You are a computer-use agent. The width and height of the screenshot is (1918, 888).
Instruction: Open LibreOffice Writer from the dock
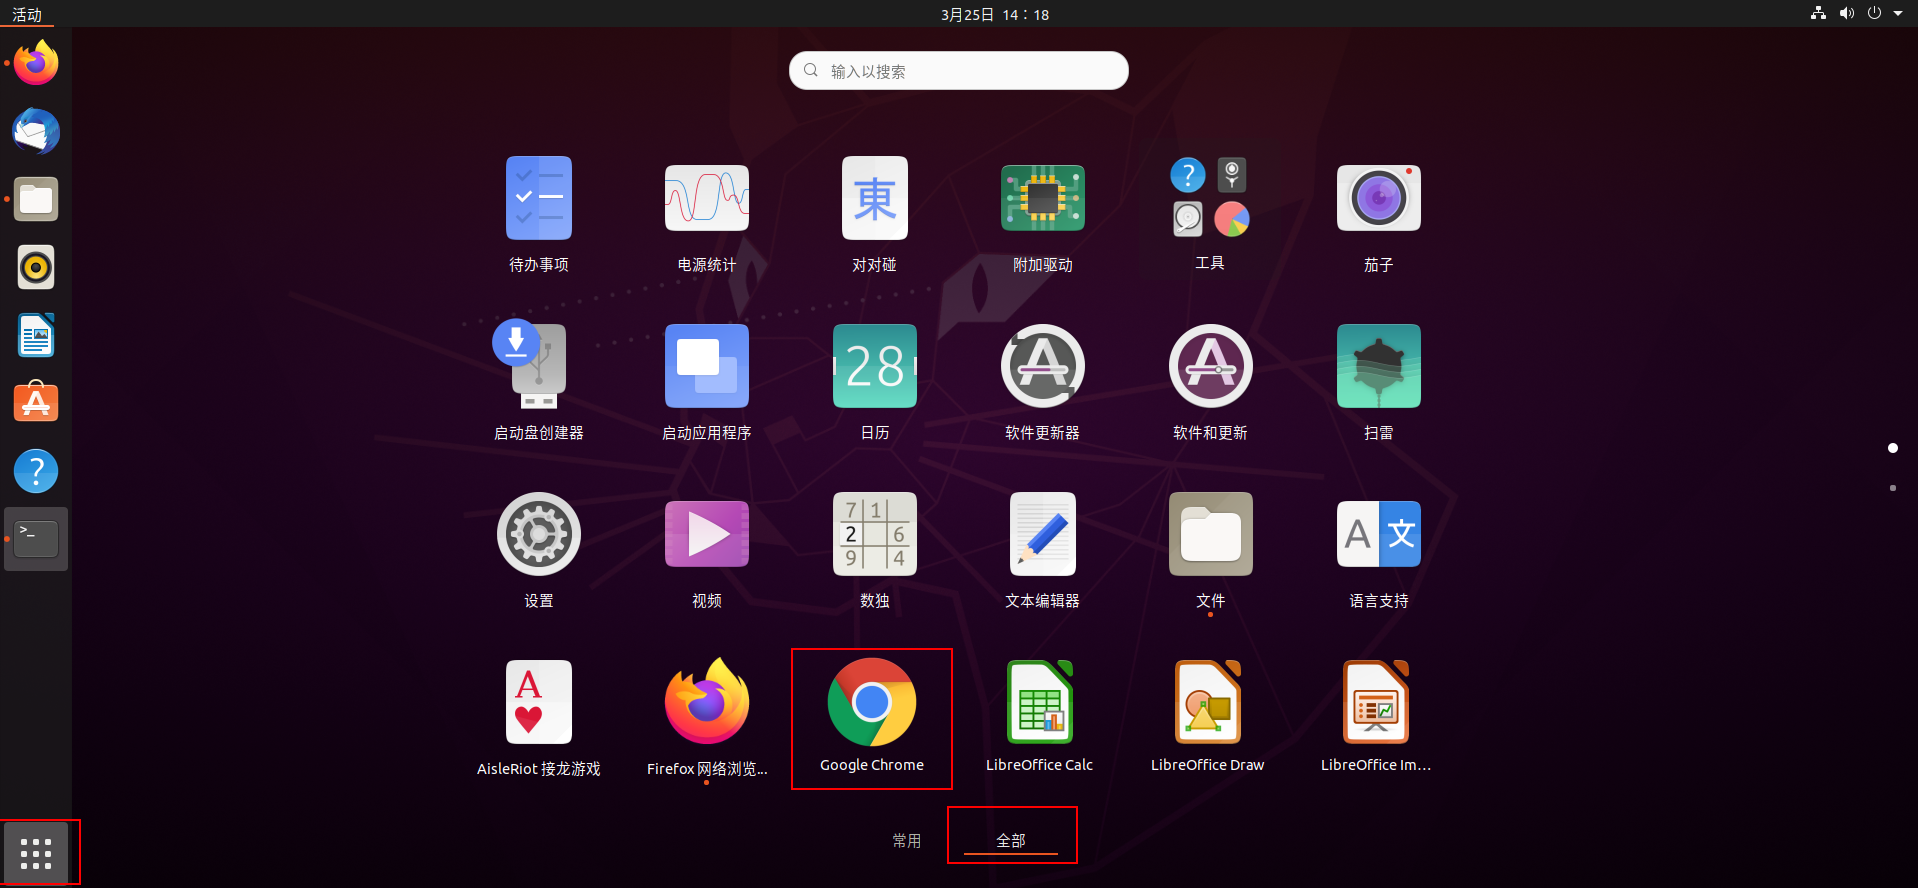(x=36, y=336)
